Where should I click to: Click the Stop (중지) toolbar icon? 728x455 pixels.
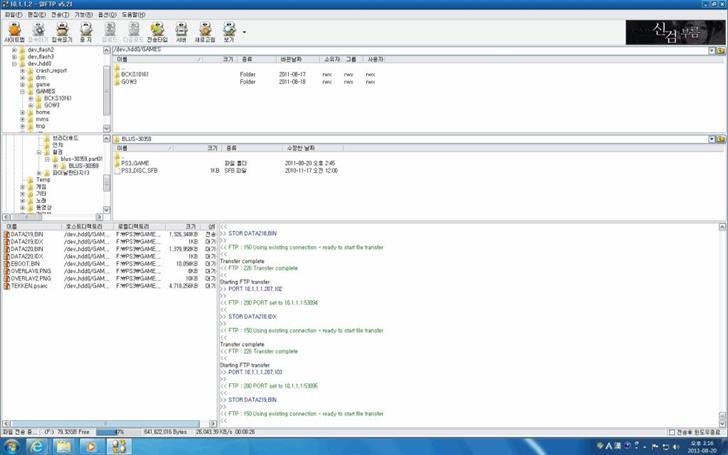click(x=84, y=31)
